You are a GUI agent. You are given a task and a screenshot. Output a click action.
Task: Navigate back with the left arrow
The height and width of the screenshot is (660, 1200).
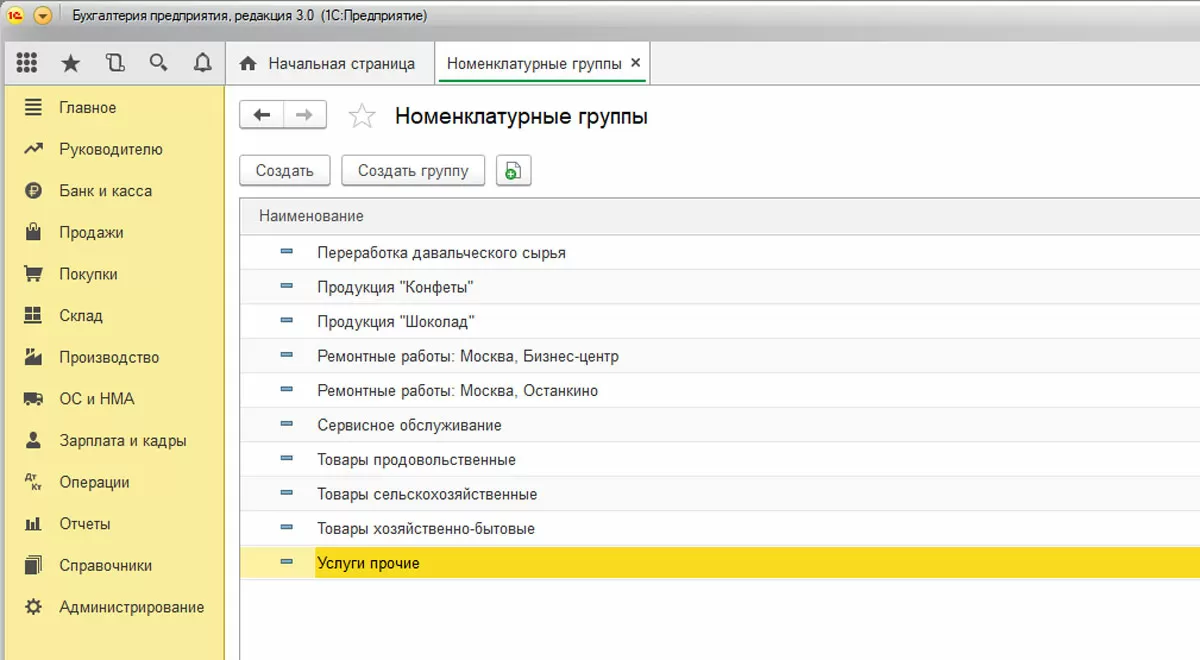coord(262,115)
